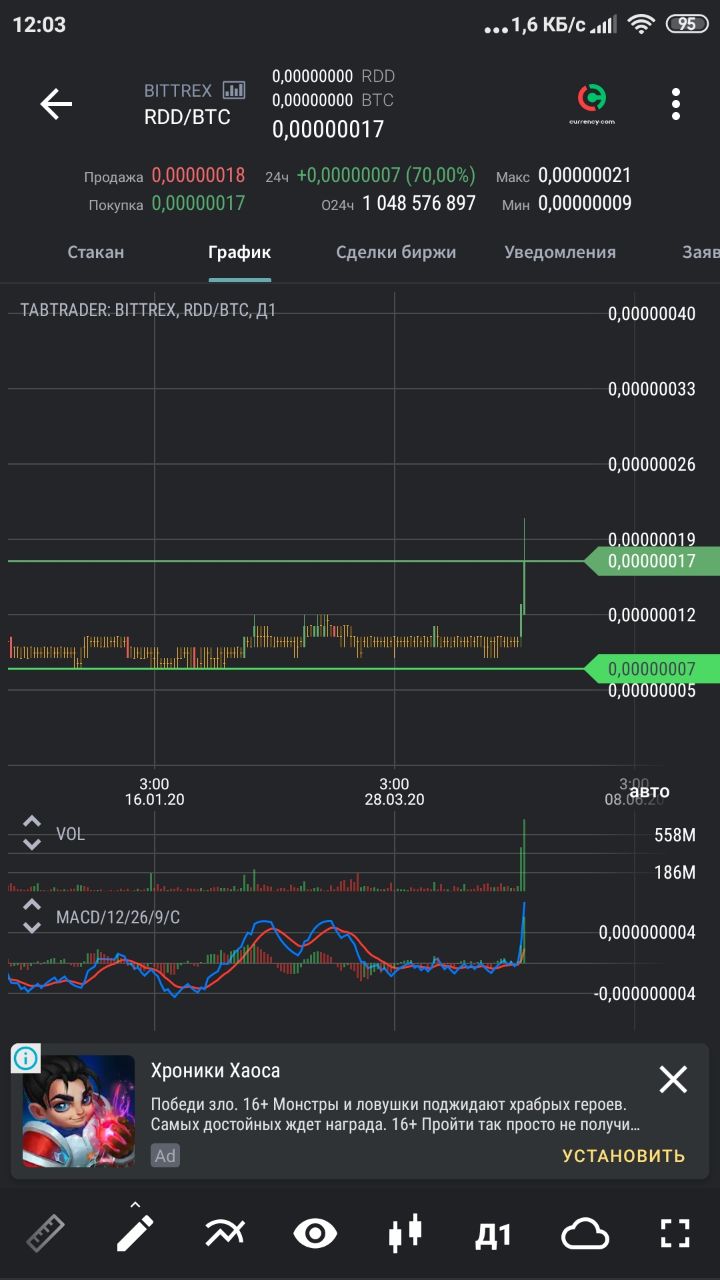Go back using the arrow icon
The height and width of the screenshot is (1280, 720).
click(56, 104)
